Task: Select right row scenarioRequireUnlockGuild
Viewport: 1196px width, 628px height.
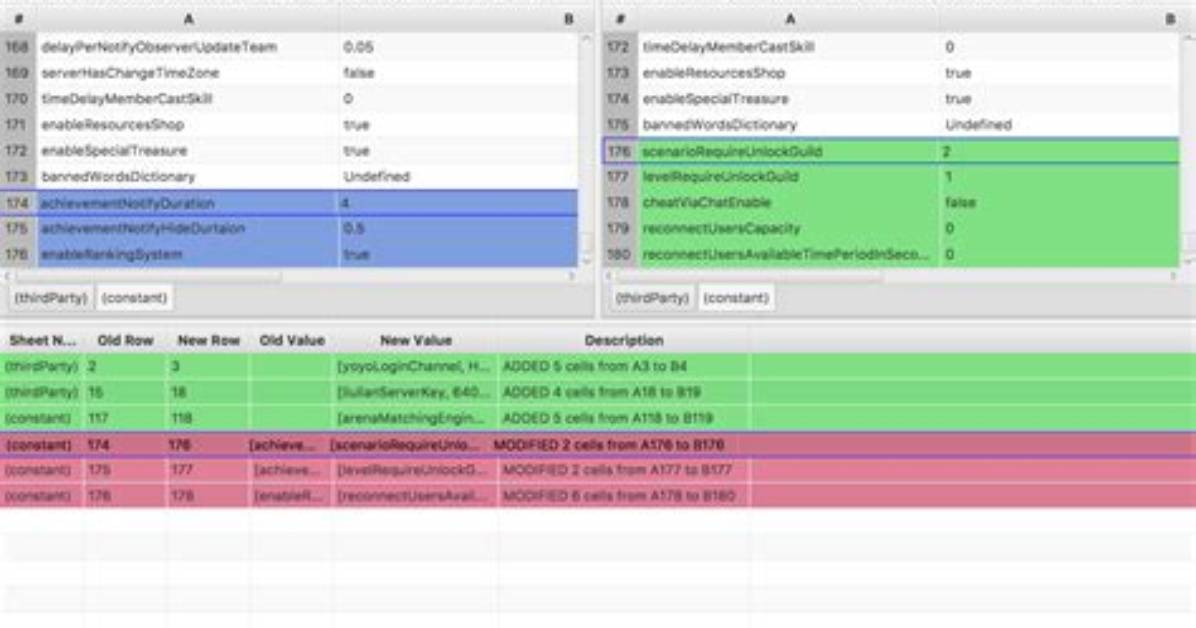Action: 891,151
